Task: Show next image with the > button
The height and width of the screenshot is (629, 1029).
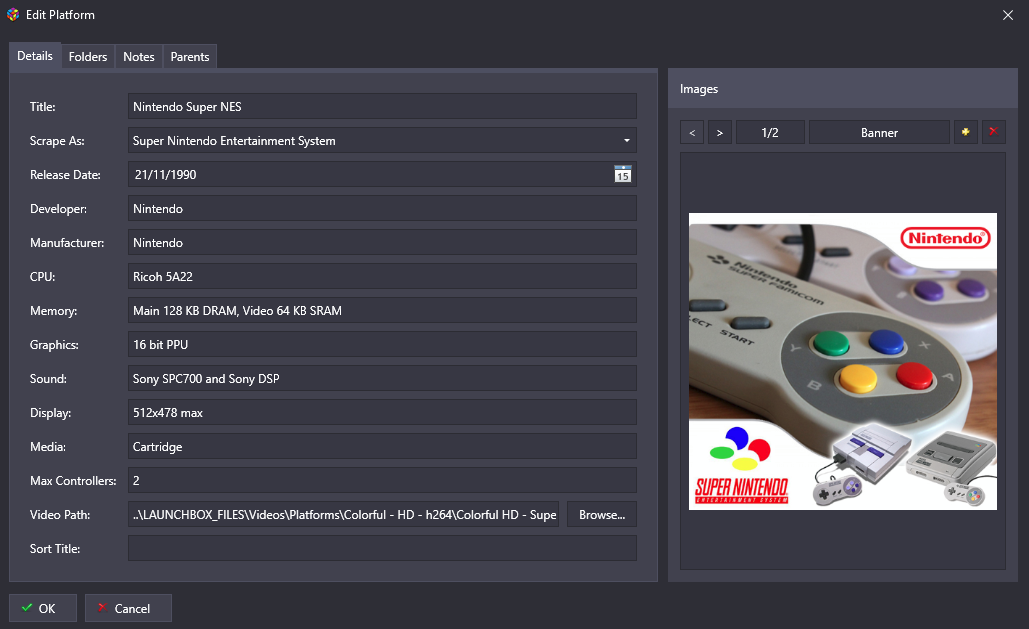Action: coord(719,132)
